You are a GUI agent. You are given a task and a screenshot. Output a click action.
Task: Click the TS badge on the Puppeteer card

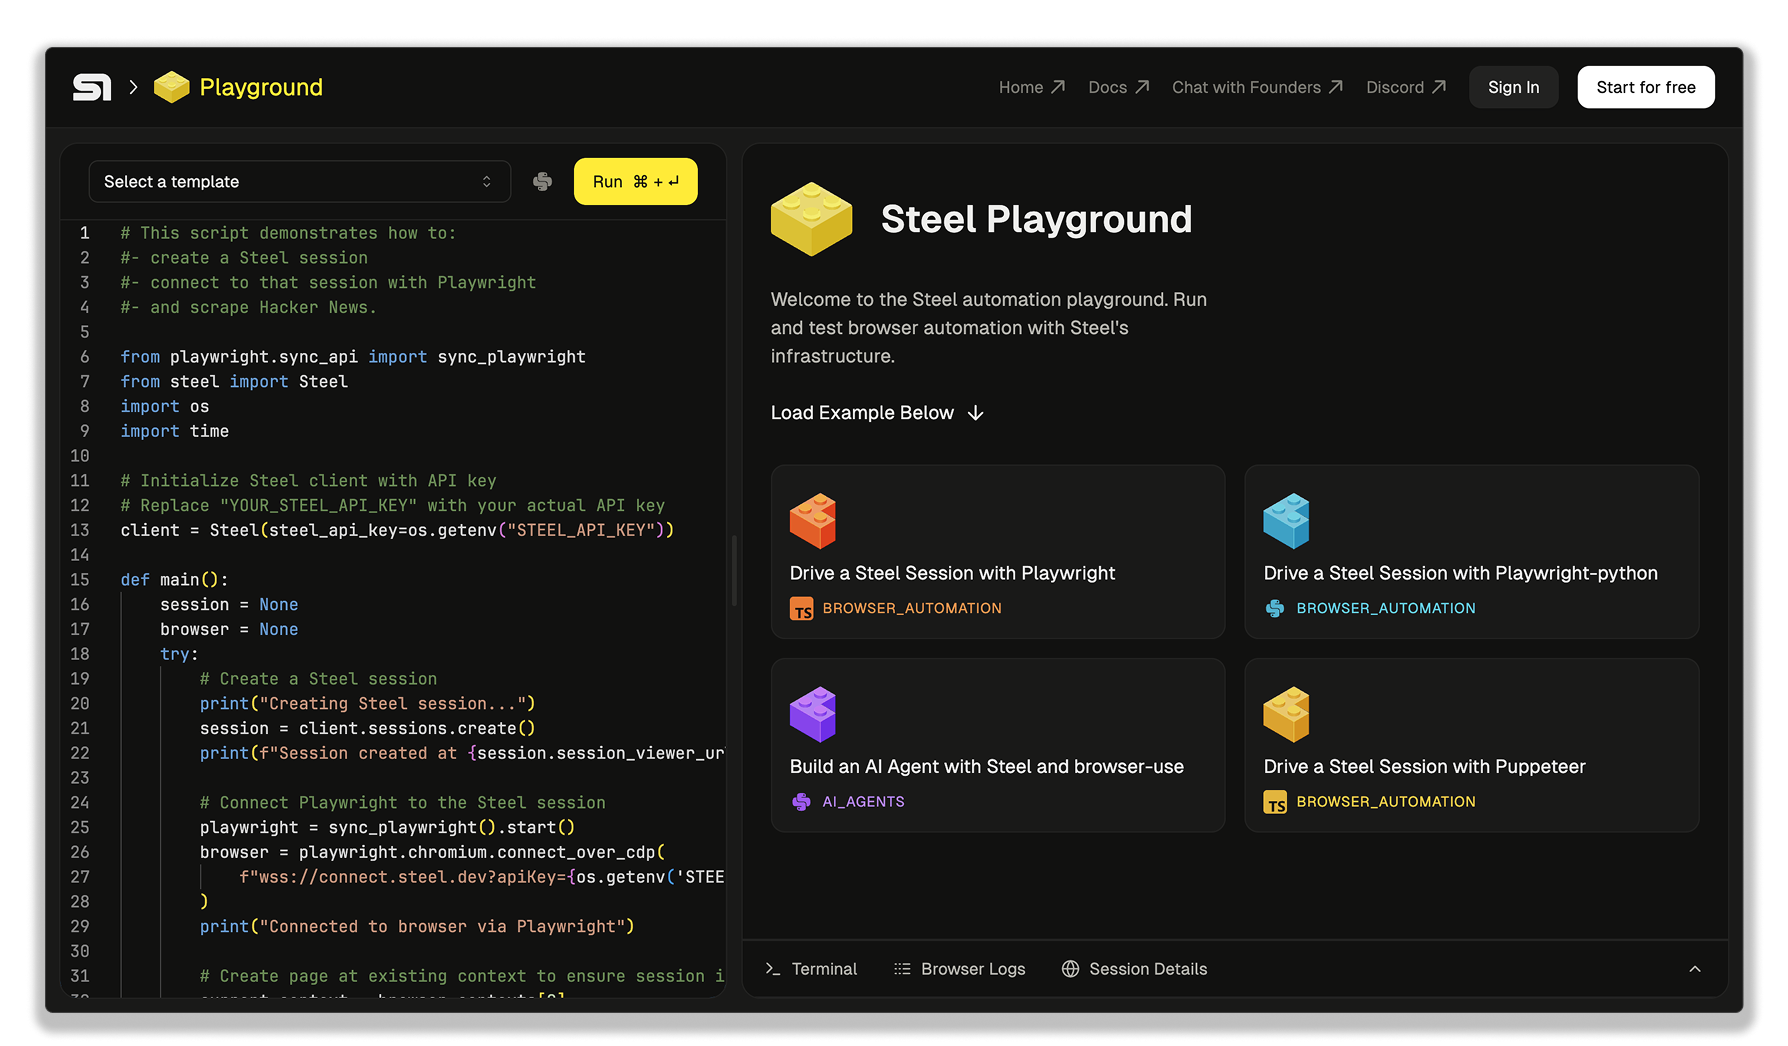pos(1275,802)
